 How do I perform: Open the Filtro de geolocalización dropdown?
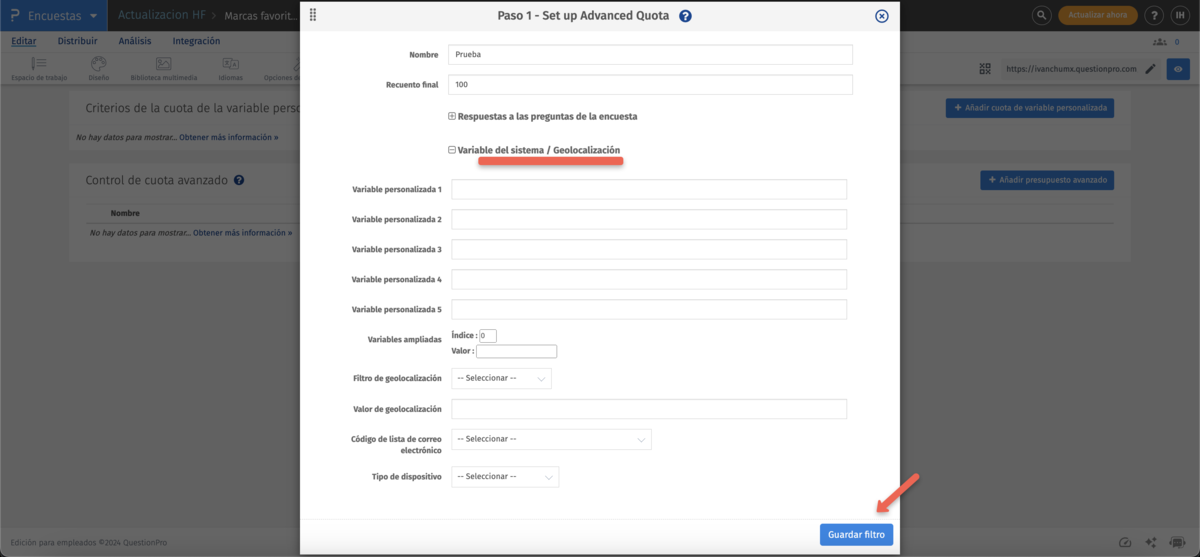point(502,378)
